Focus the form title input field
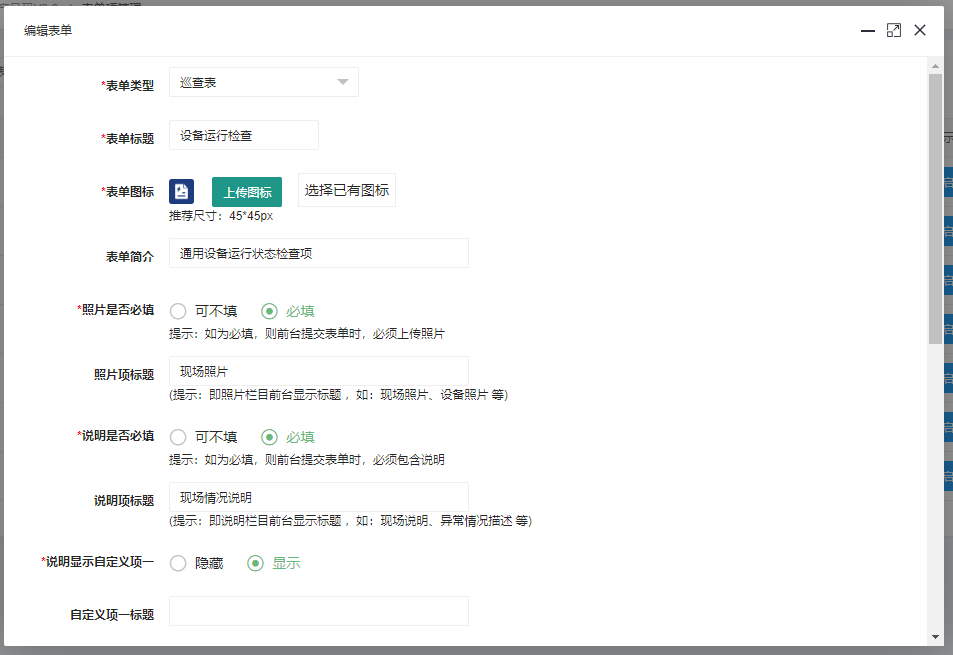The width and height of the screenshot is (953, 655). 244,135
